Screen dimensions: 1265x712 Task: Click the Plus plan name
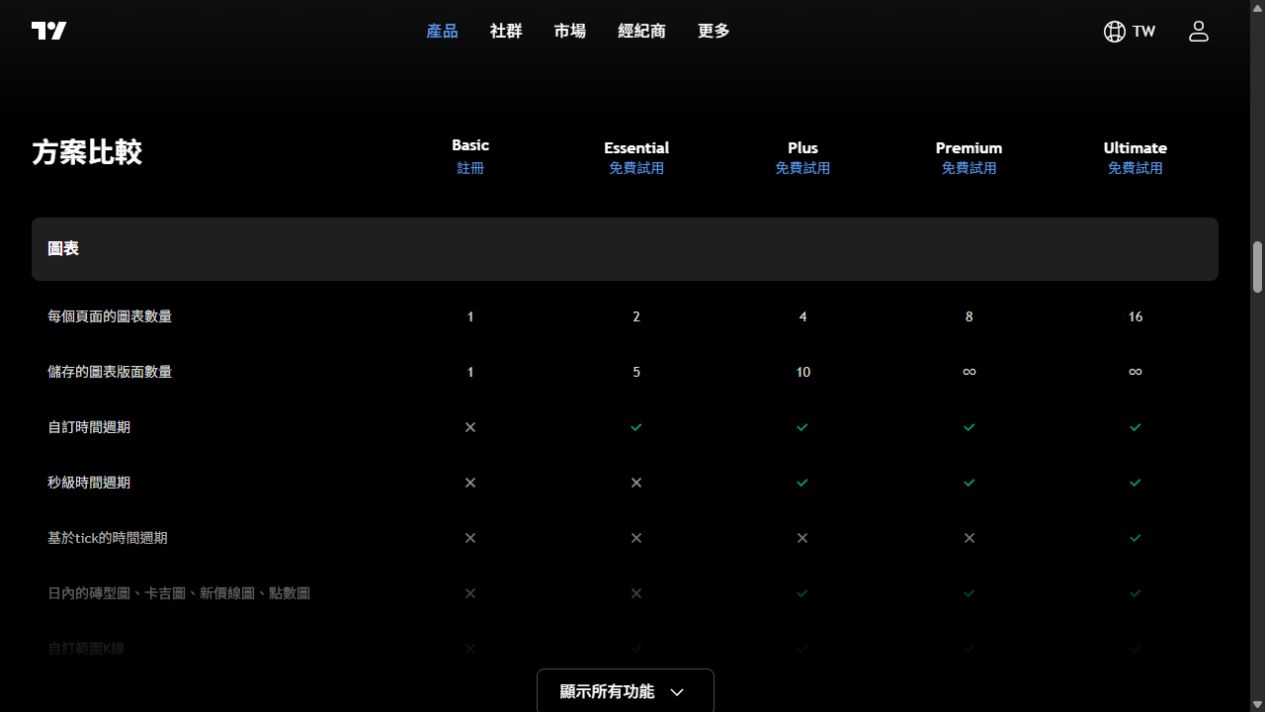[802, 148]
